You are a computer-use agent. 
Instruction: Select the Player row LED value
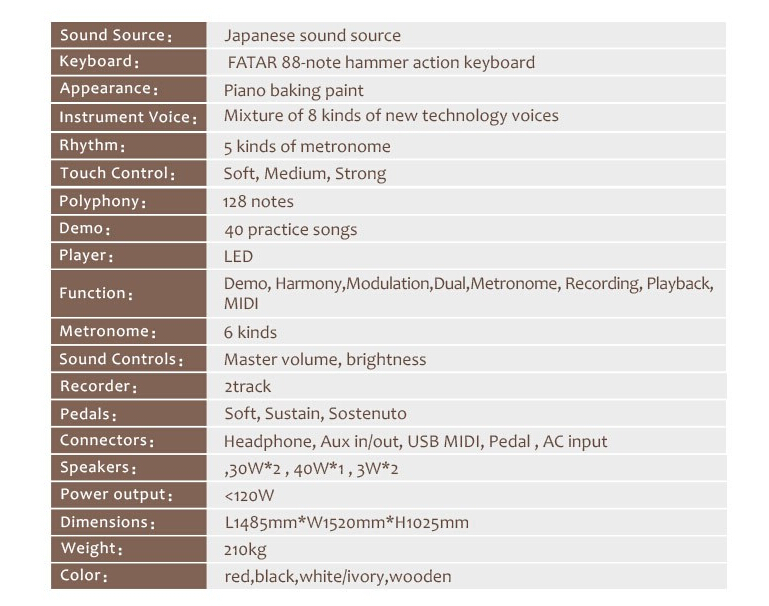point(239,256)
